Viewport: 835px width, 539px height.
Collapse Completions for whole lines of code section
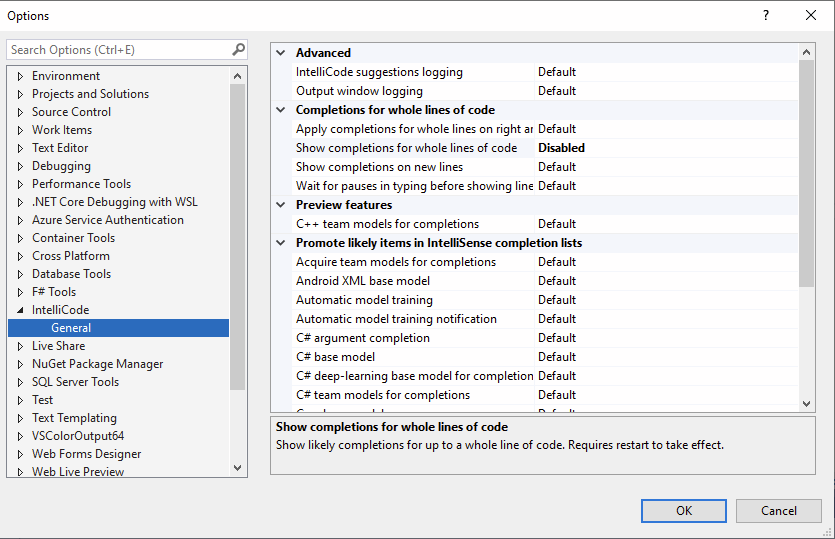tap(281, 110)
